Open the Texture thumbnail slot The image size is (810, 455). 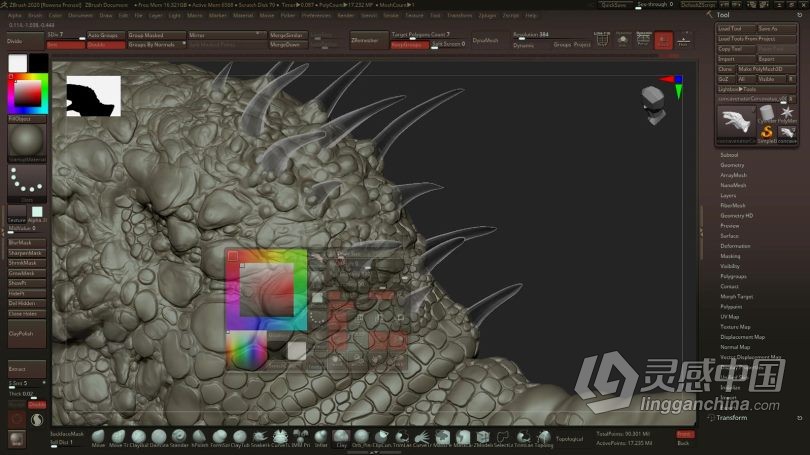pos(17,212)
